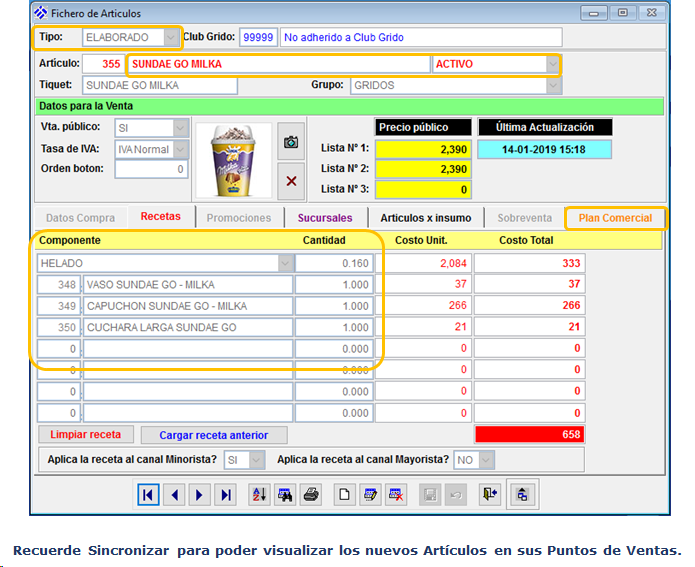Click the binoculars search icon
The width and height of the screenshot is (695, 567).
(285, 495)
